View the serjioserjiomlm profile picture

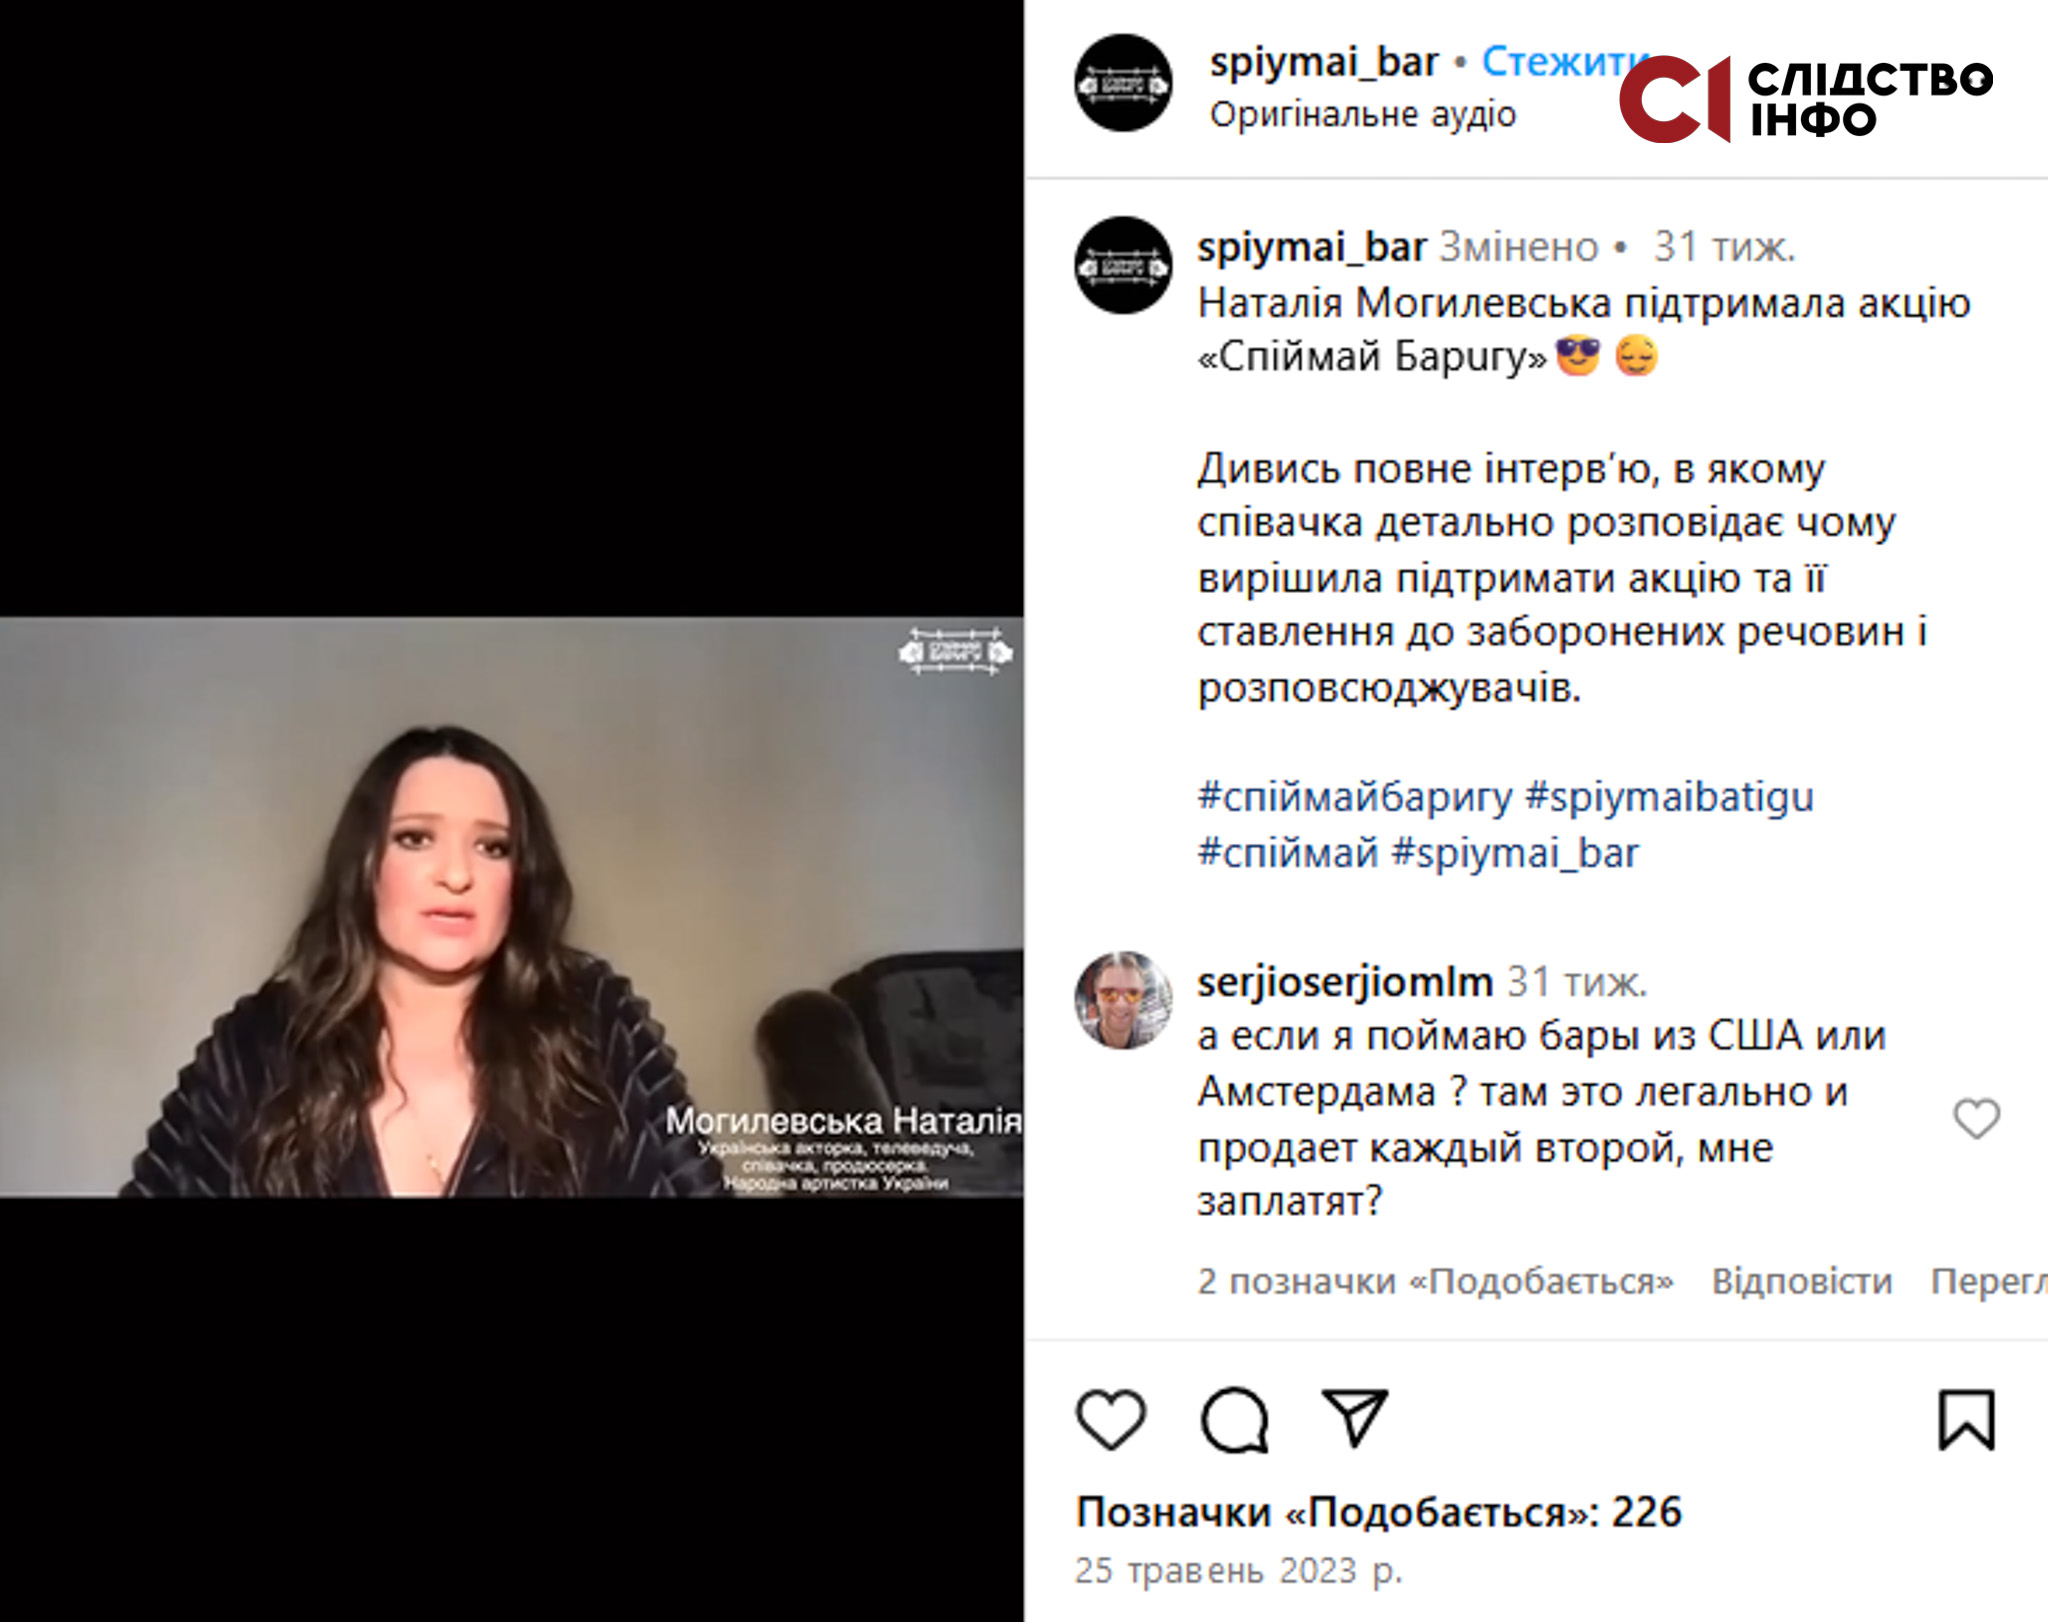[1123, 1000]
